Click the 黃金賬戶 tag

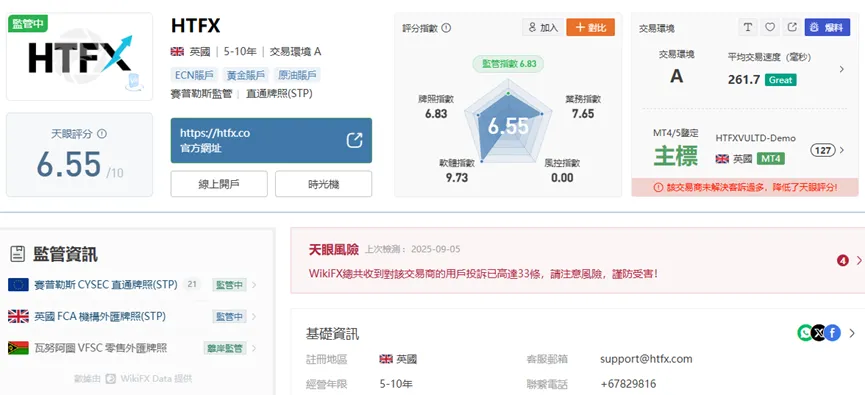[246, 75]
